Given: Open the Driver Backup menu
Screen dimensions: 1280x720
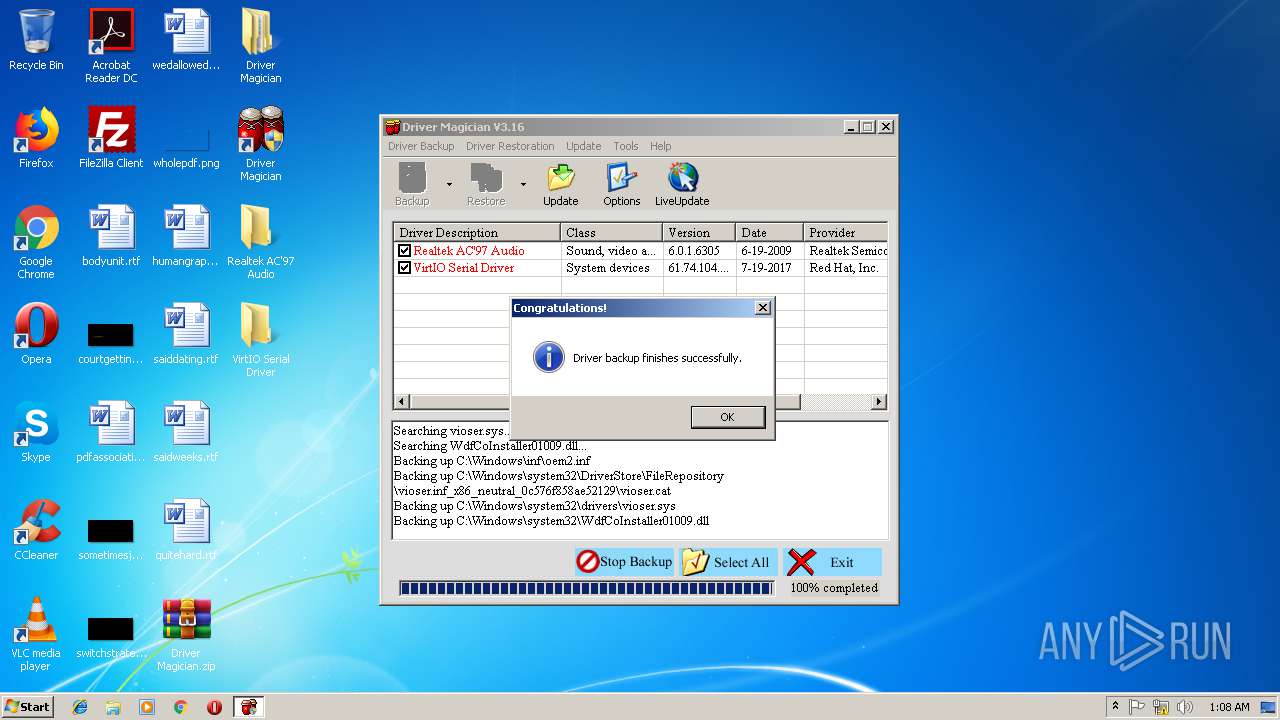Looking at the screenshot, I should click(x=421, y=146).
